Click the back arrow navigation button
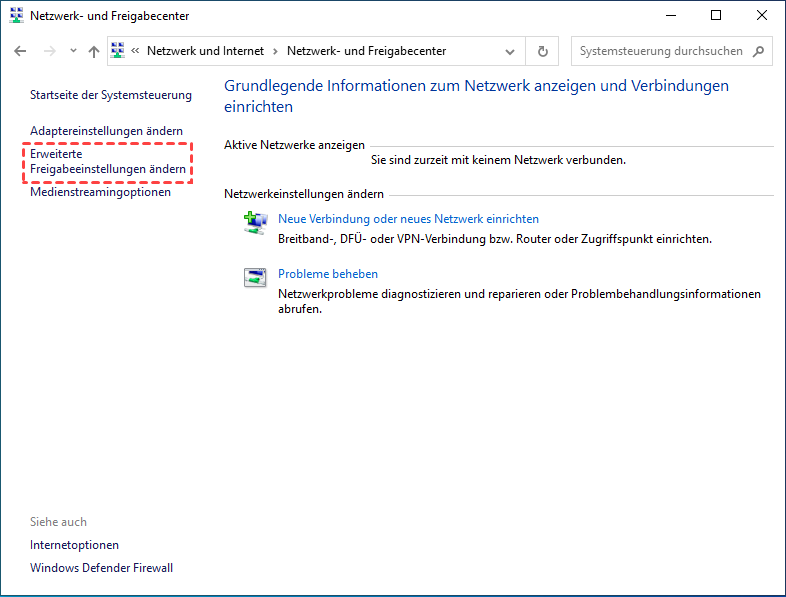 [20, 51]
